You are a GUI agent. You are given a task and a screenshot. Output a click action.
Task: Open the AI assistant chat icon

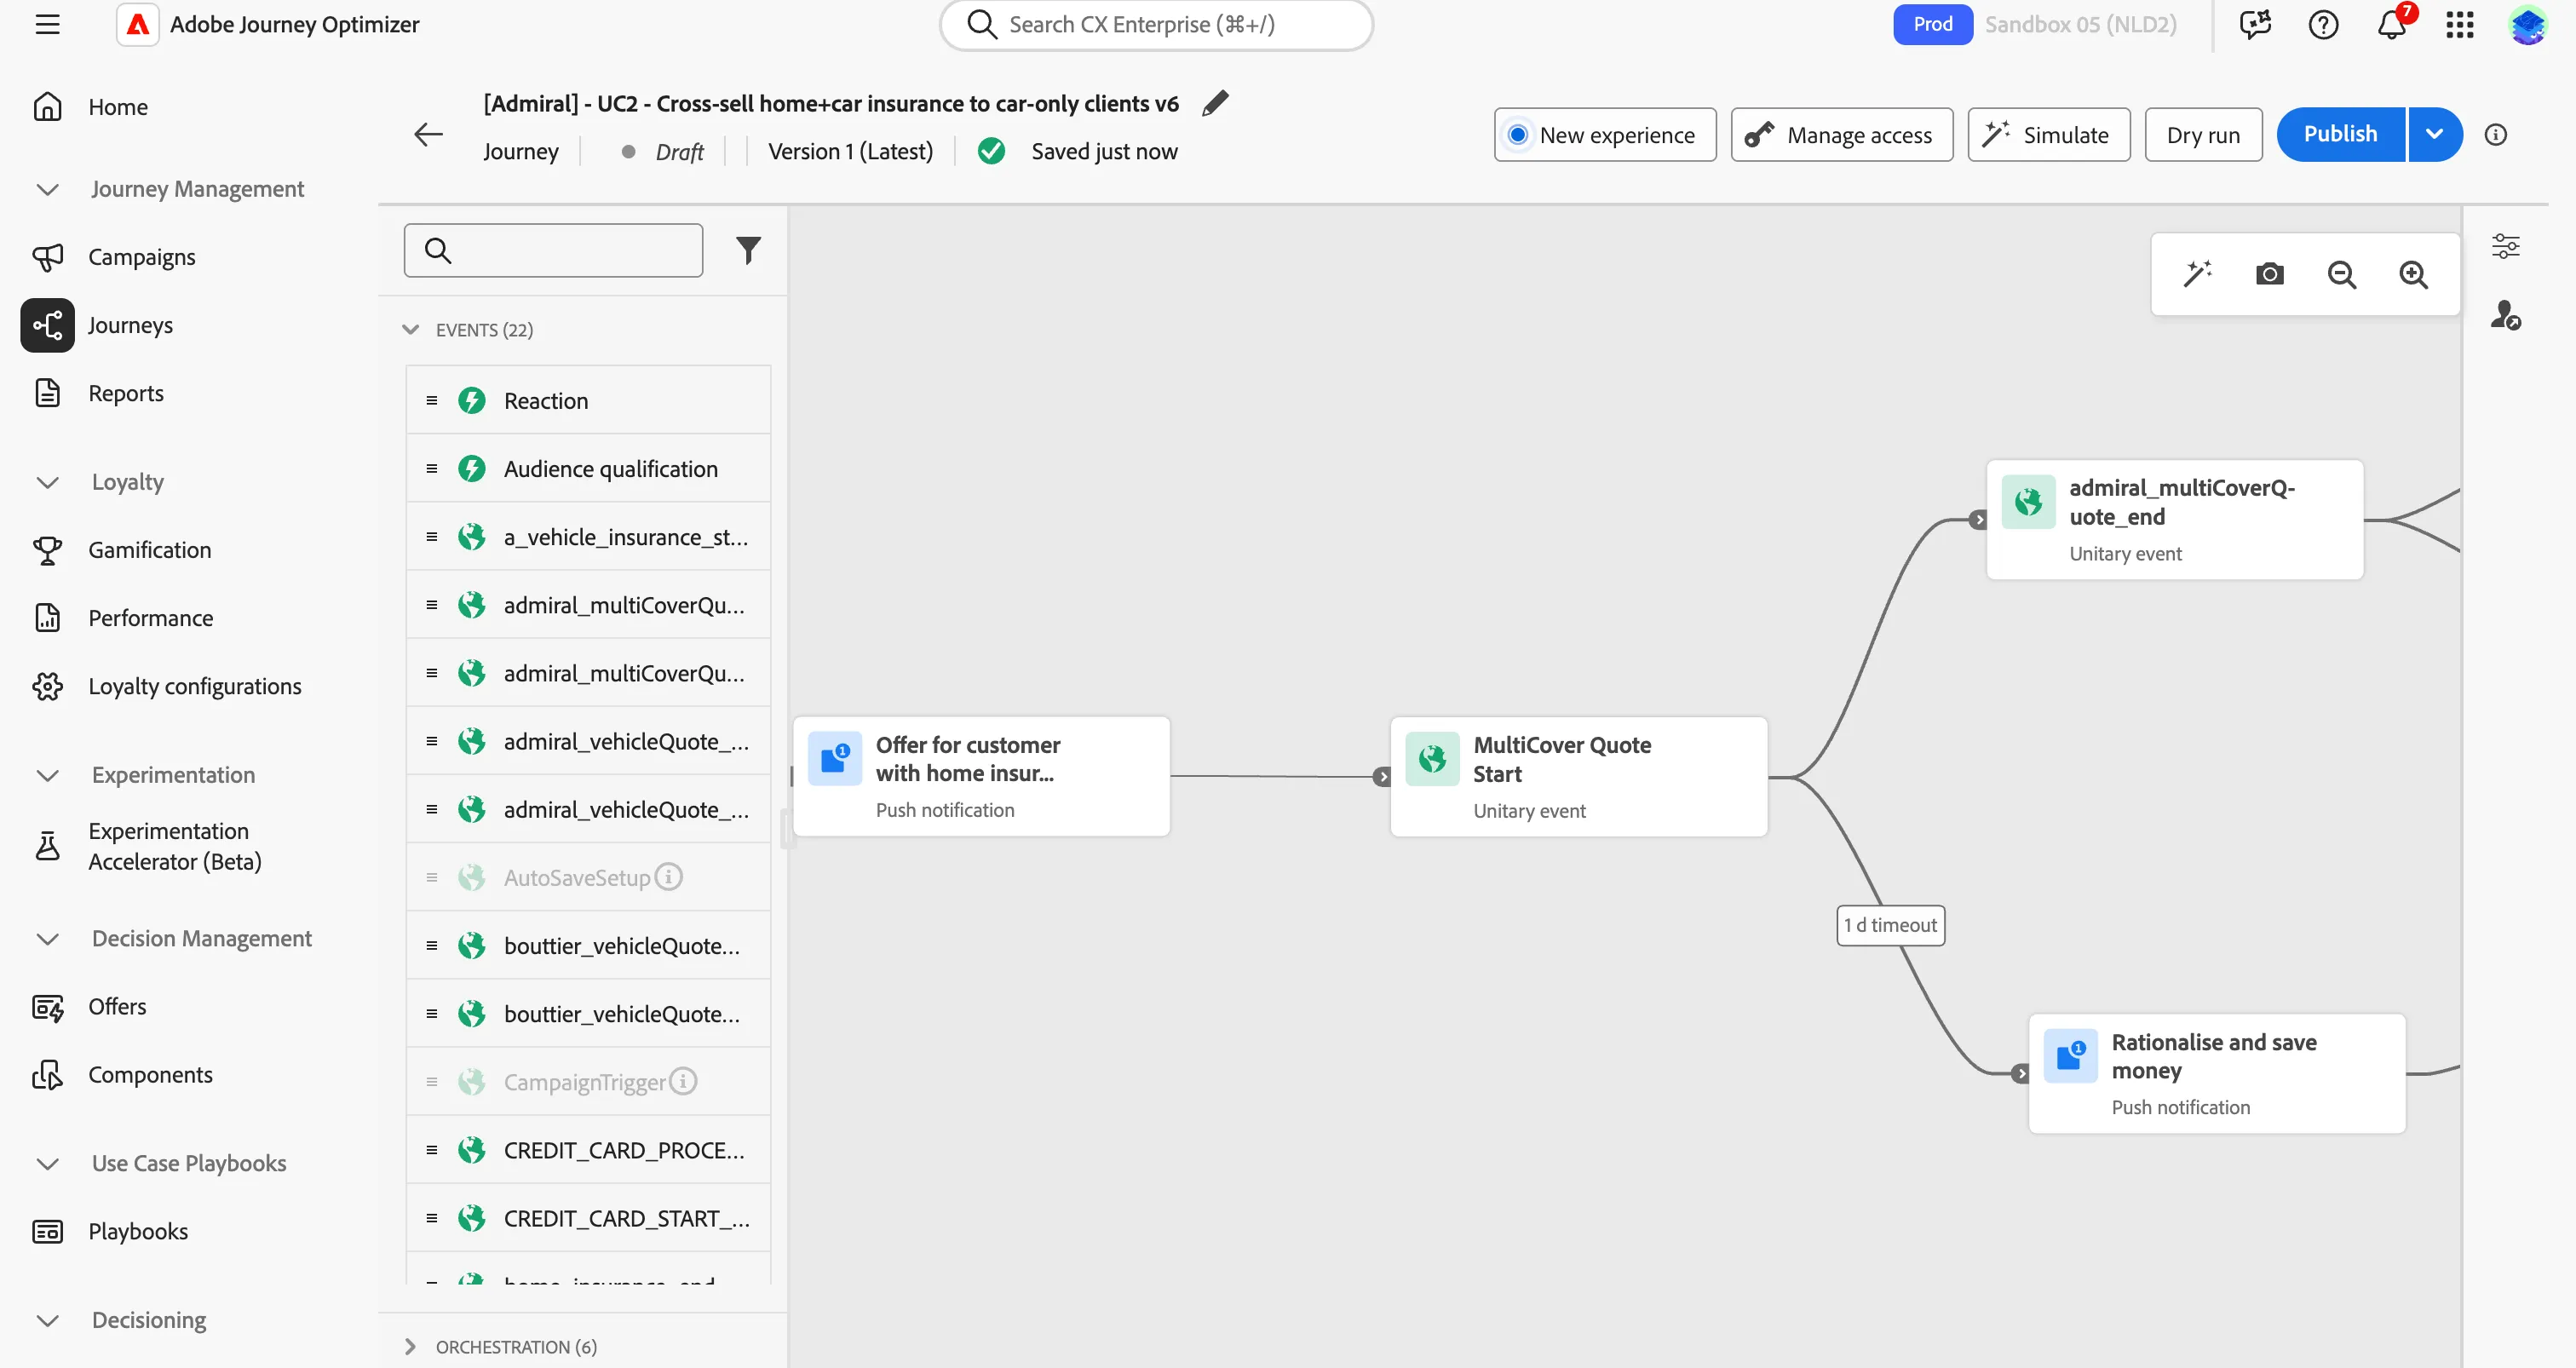(2255, 24)
